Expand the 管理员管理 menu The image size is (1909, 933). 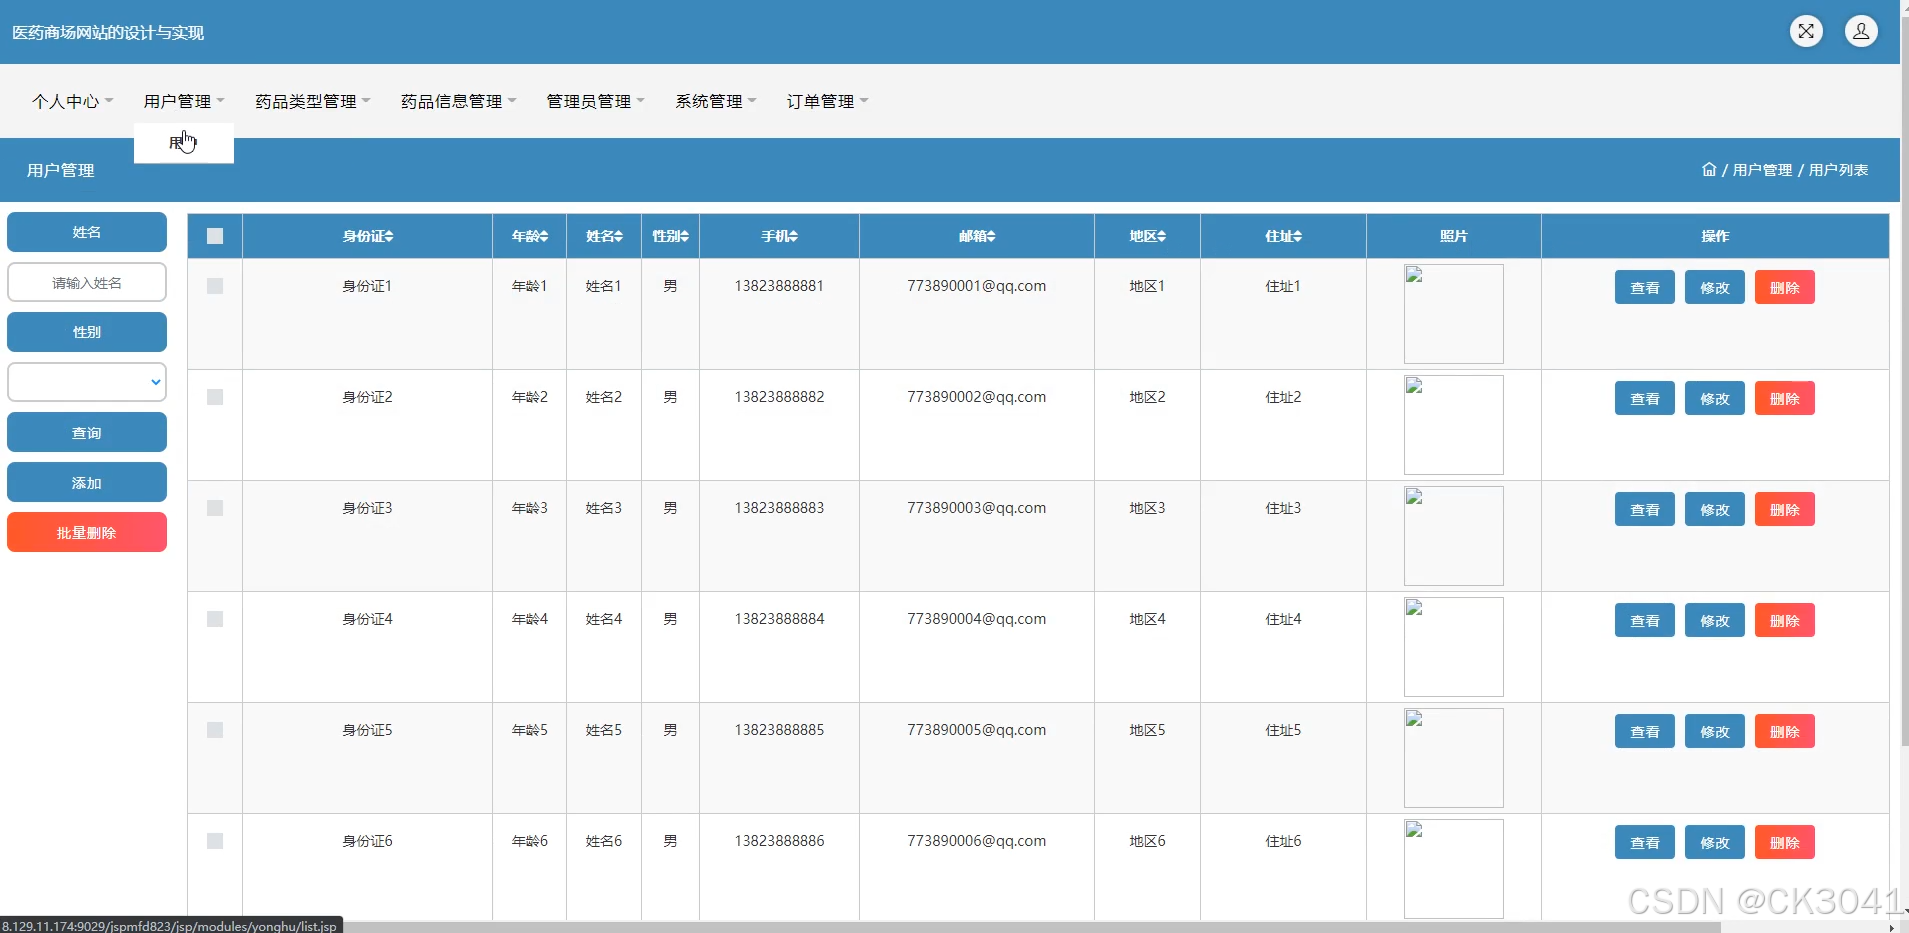596,101
